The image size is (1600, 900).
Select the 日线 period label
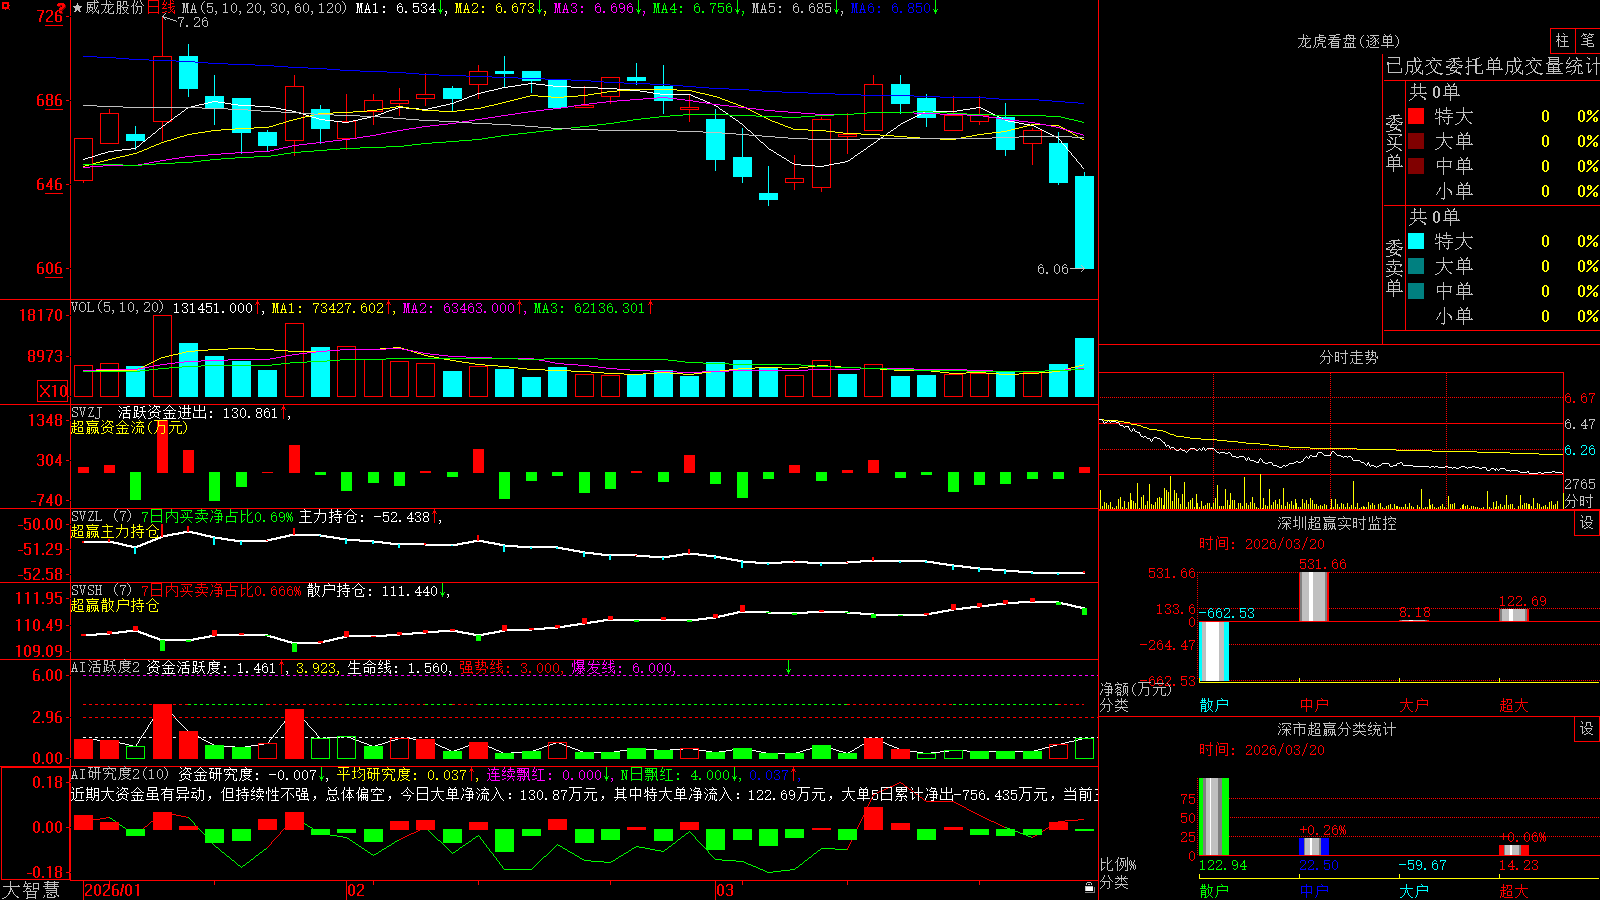[x=161, y=8]
